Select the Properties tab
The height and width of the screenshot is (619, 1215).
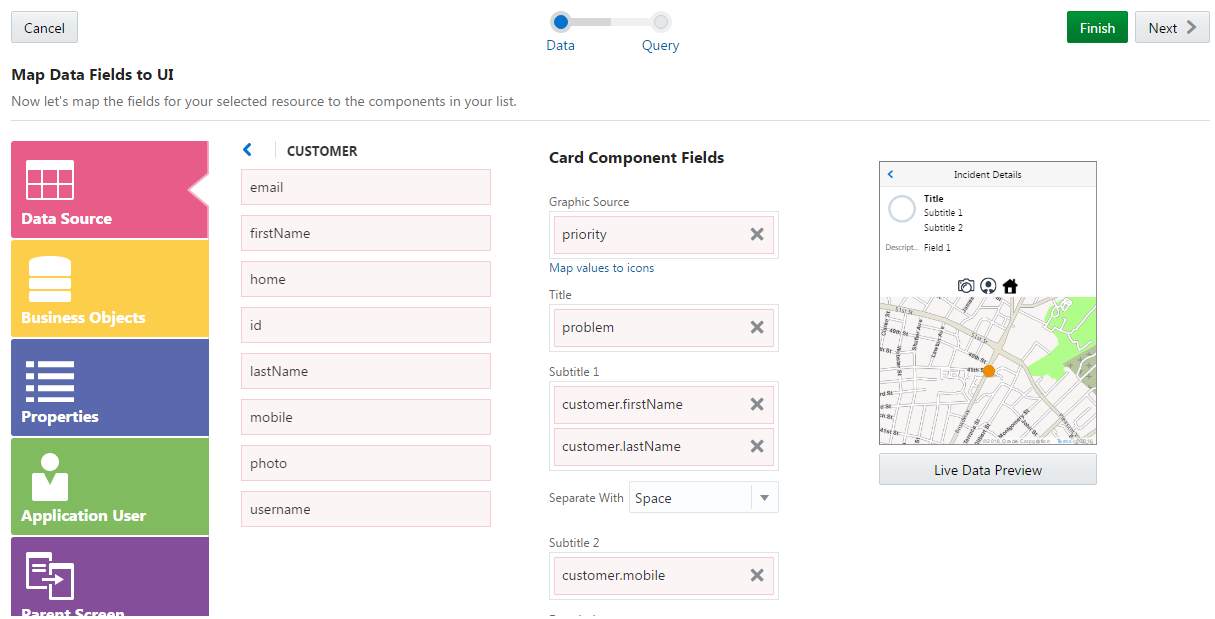109,387
